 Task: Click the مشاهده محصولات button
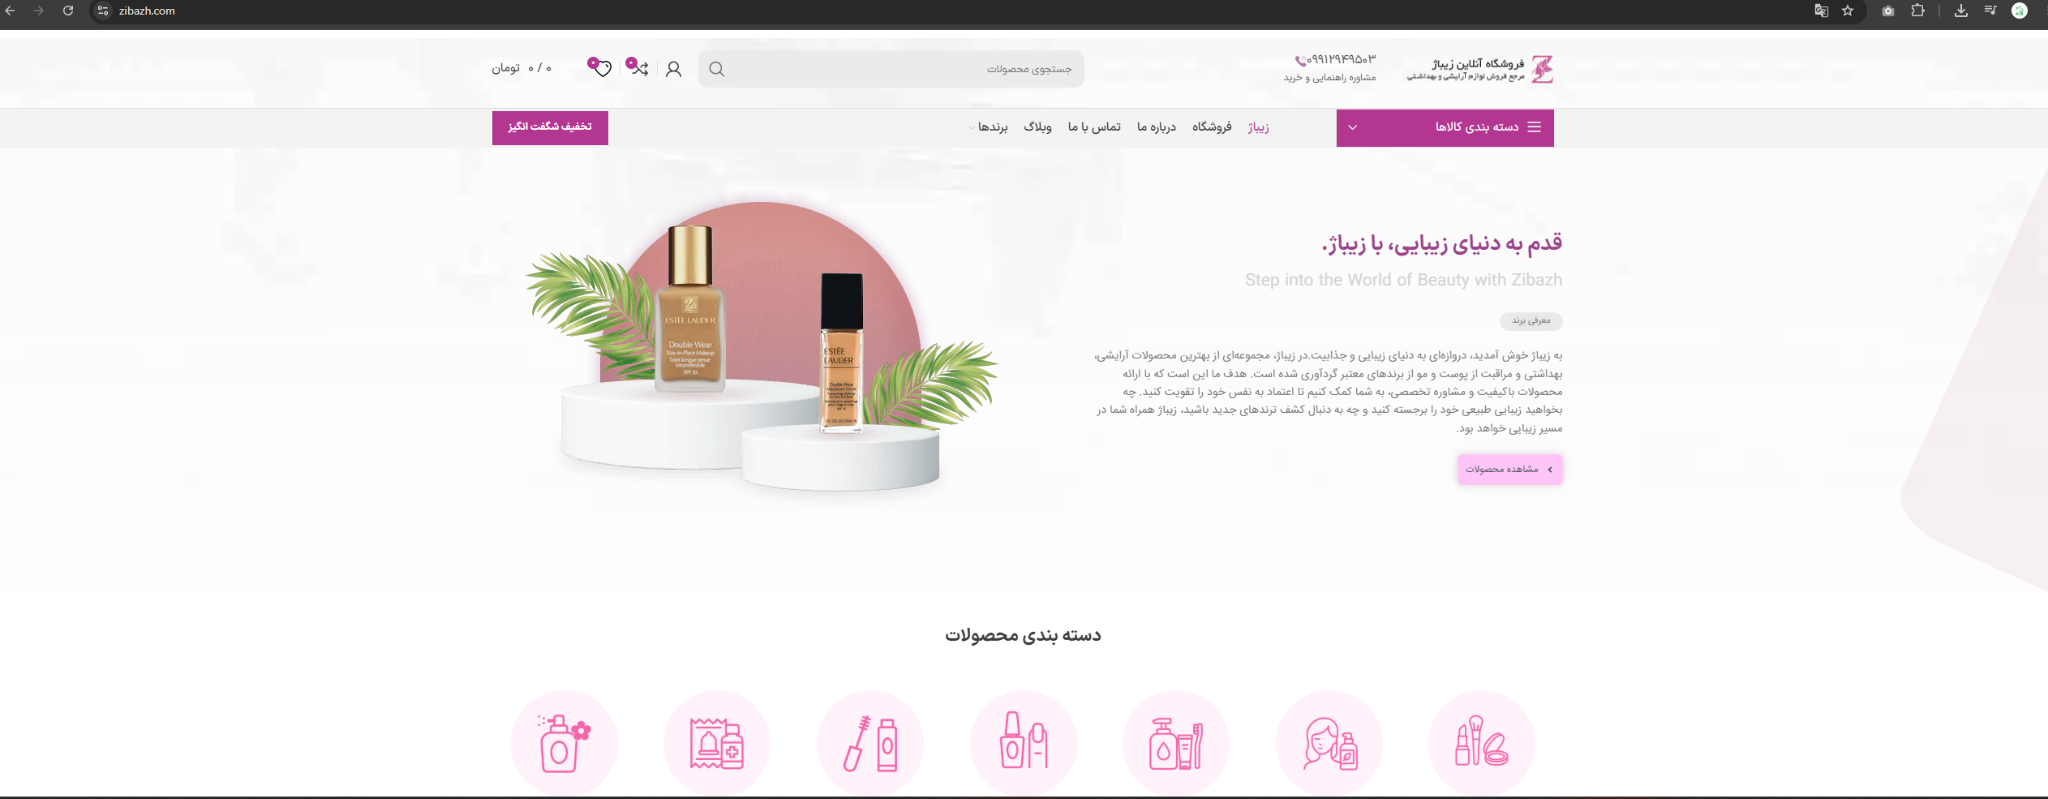pyautogui.click(x=1510, y=469)
